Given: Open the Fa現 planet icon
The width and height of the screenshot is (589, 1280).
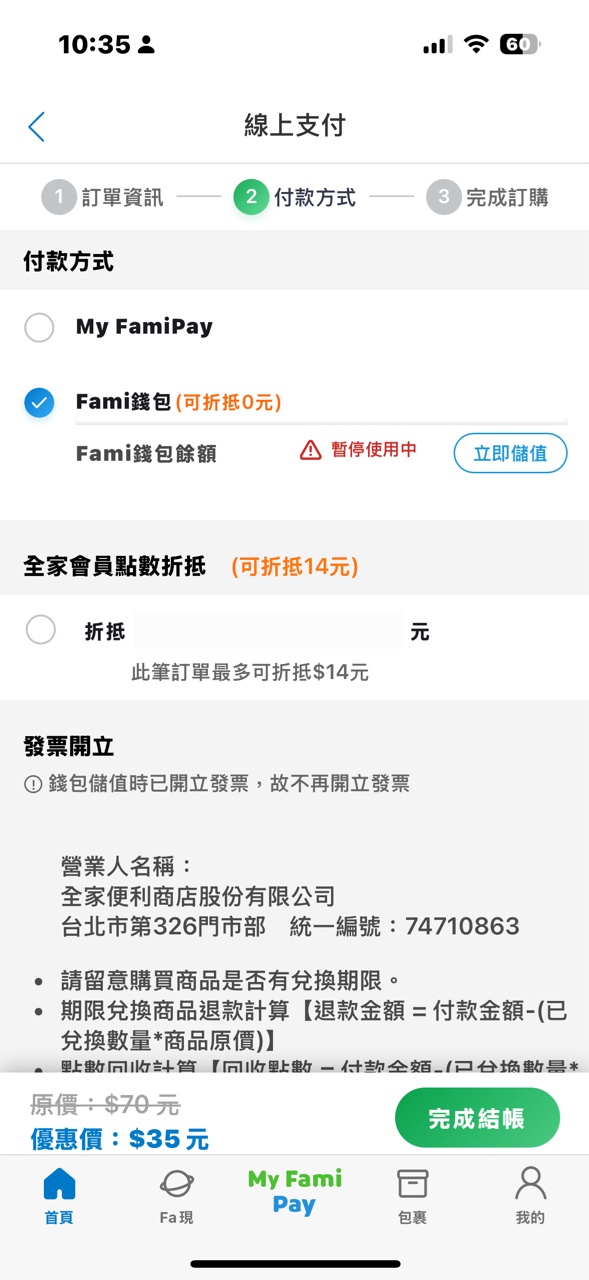Looking at the screenshot, I should (177, 1184).
